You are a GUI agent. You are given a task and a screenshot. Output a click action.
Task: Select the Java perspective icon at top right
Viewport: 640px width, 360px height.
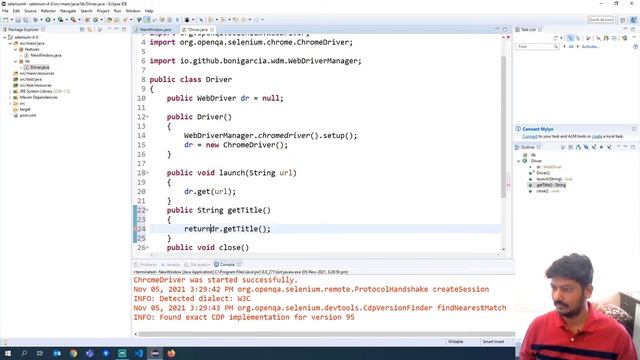tap(633, 20)
